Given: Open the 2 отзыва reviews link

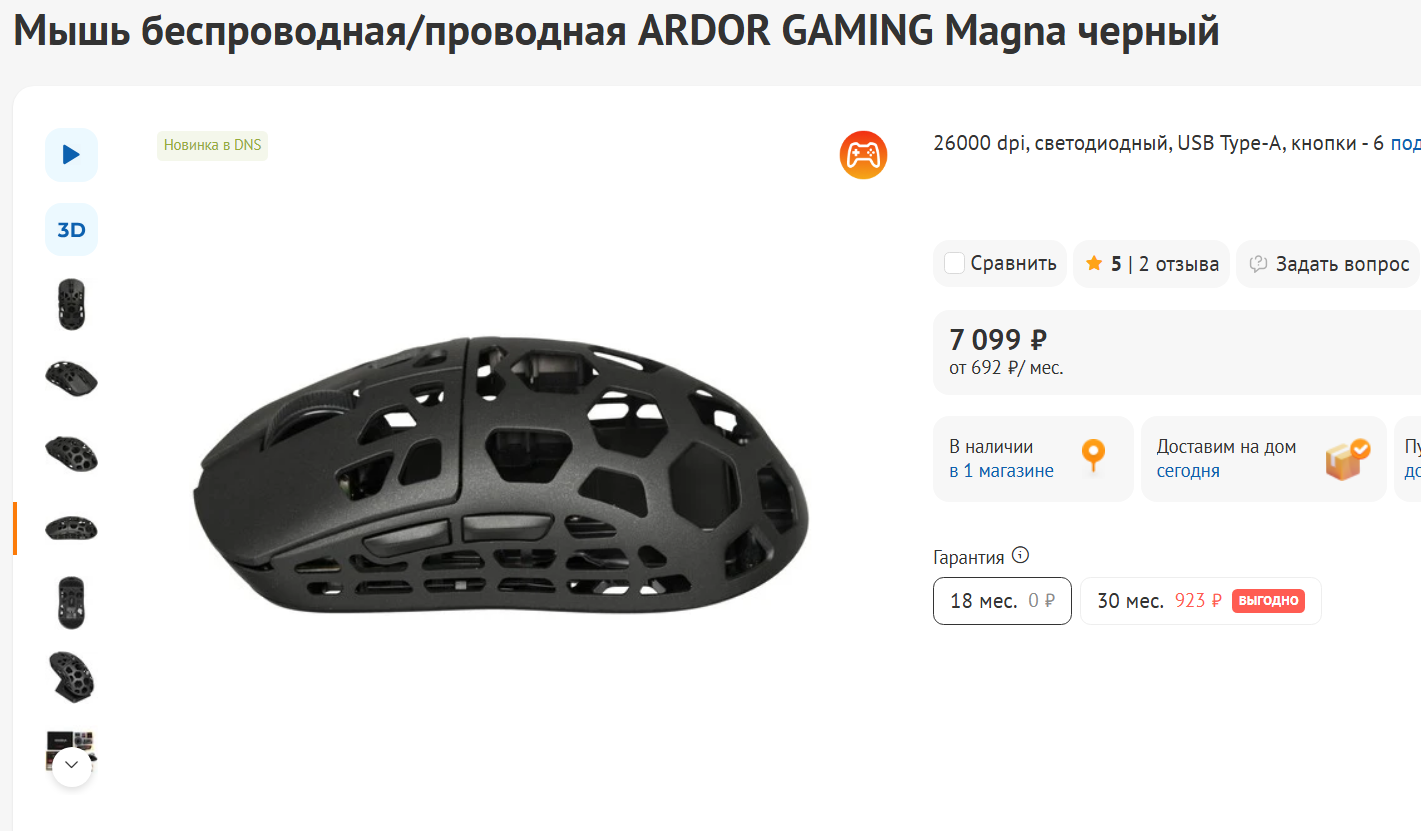Looking at the screenshot, I should 1179,264.
